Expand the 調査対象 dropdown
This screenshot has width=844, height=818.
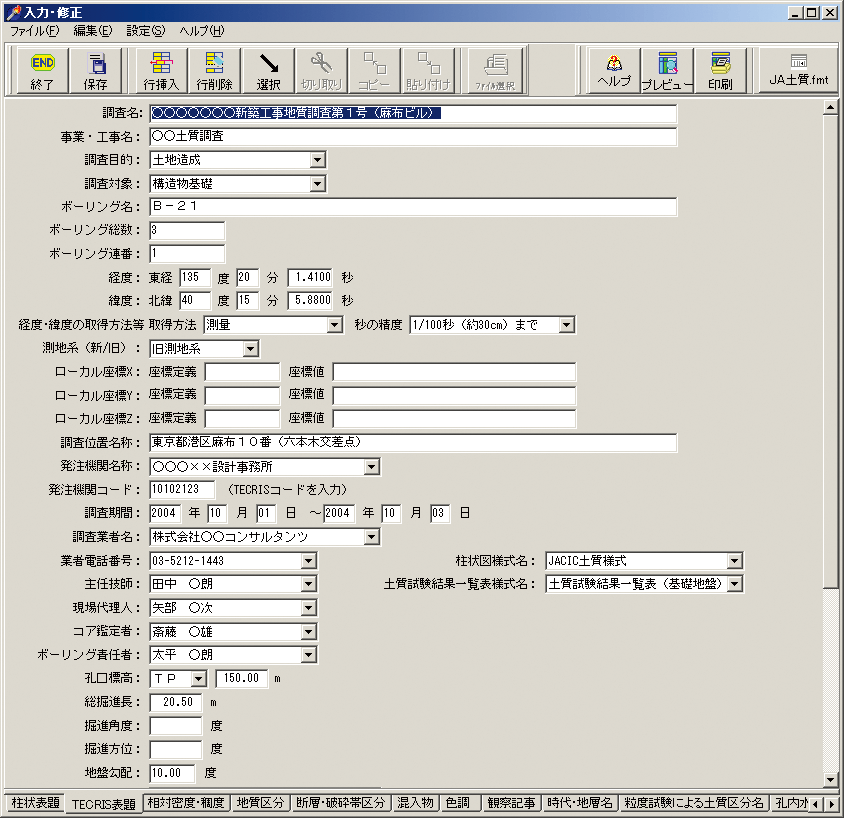tap(318, 184)
